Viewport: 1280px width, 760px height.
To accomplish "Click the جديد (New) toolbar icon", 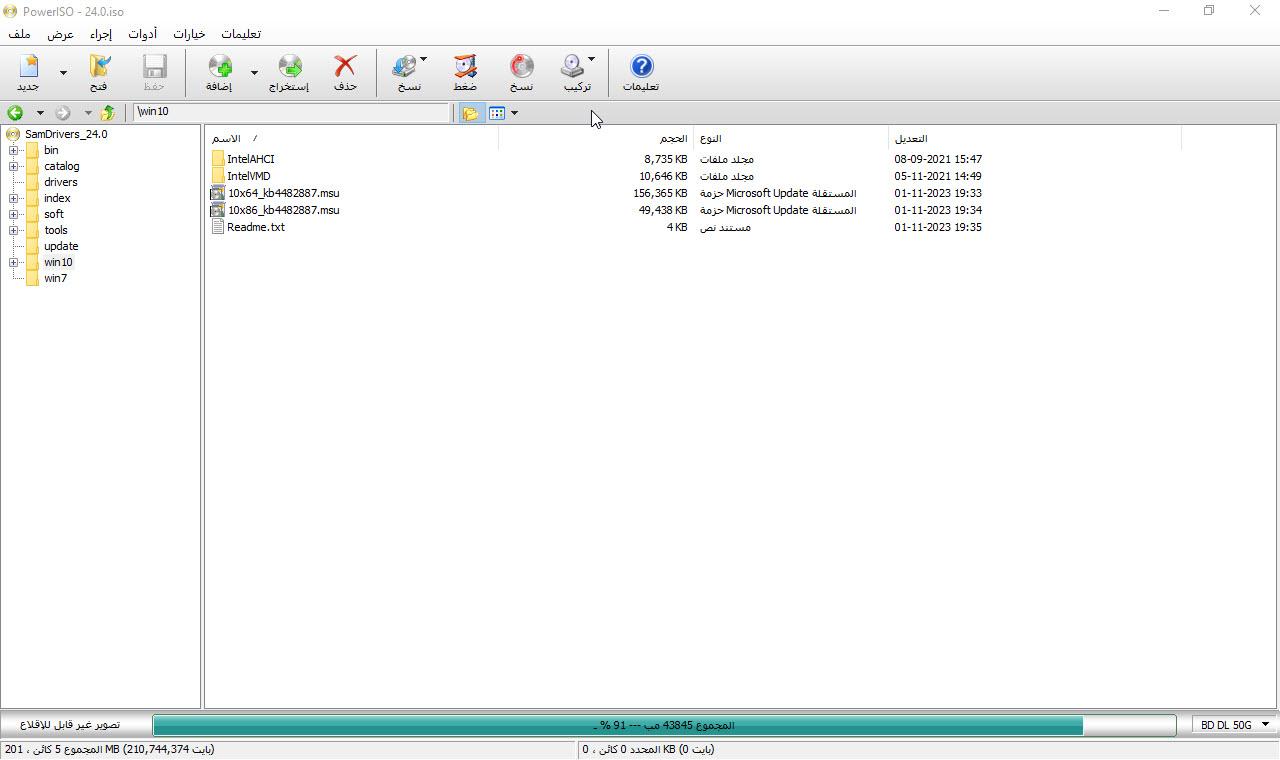I will pyautogui.click(x=28, y=67).
